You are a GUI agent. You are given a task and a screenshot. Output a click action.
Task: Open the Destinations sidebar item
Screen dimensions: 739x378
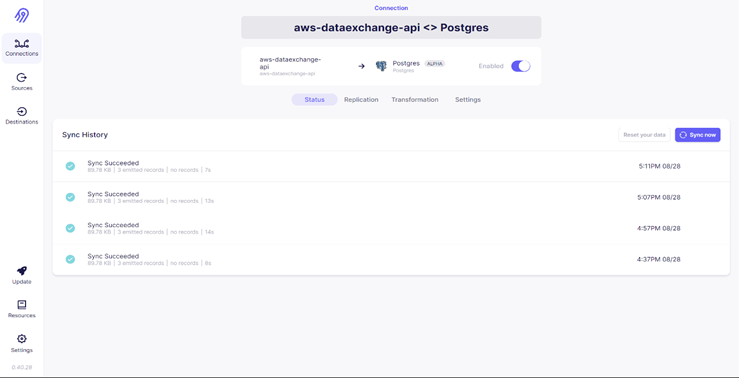pyautogui.click(x=22, y=116)
